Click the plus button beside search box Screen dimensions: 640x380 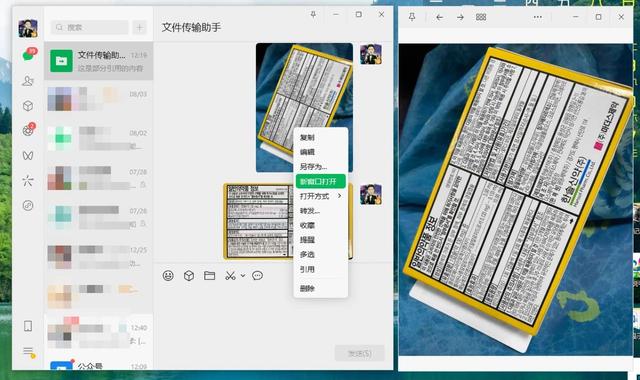[140, 27]
